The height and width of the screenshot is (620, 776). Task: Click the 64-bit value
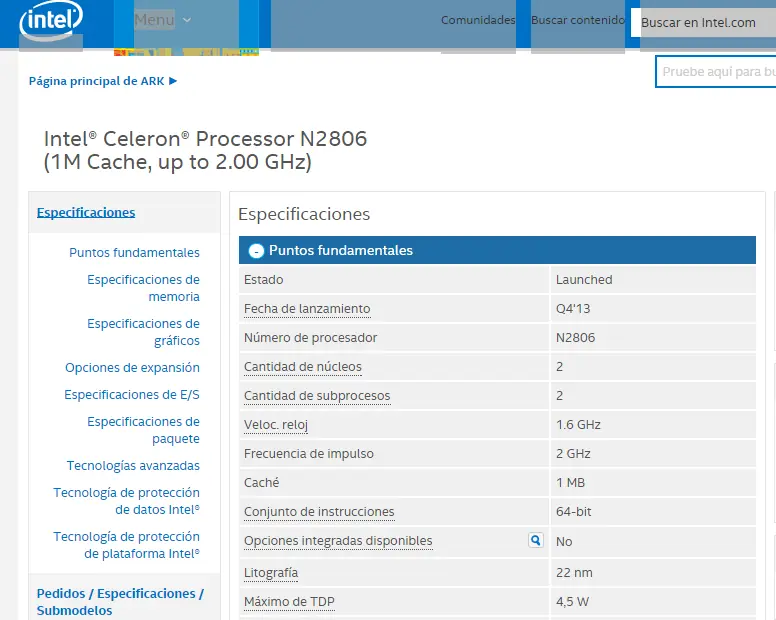tap(573, 512)
